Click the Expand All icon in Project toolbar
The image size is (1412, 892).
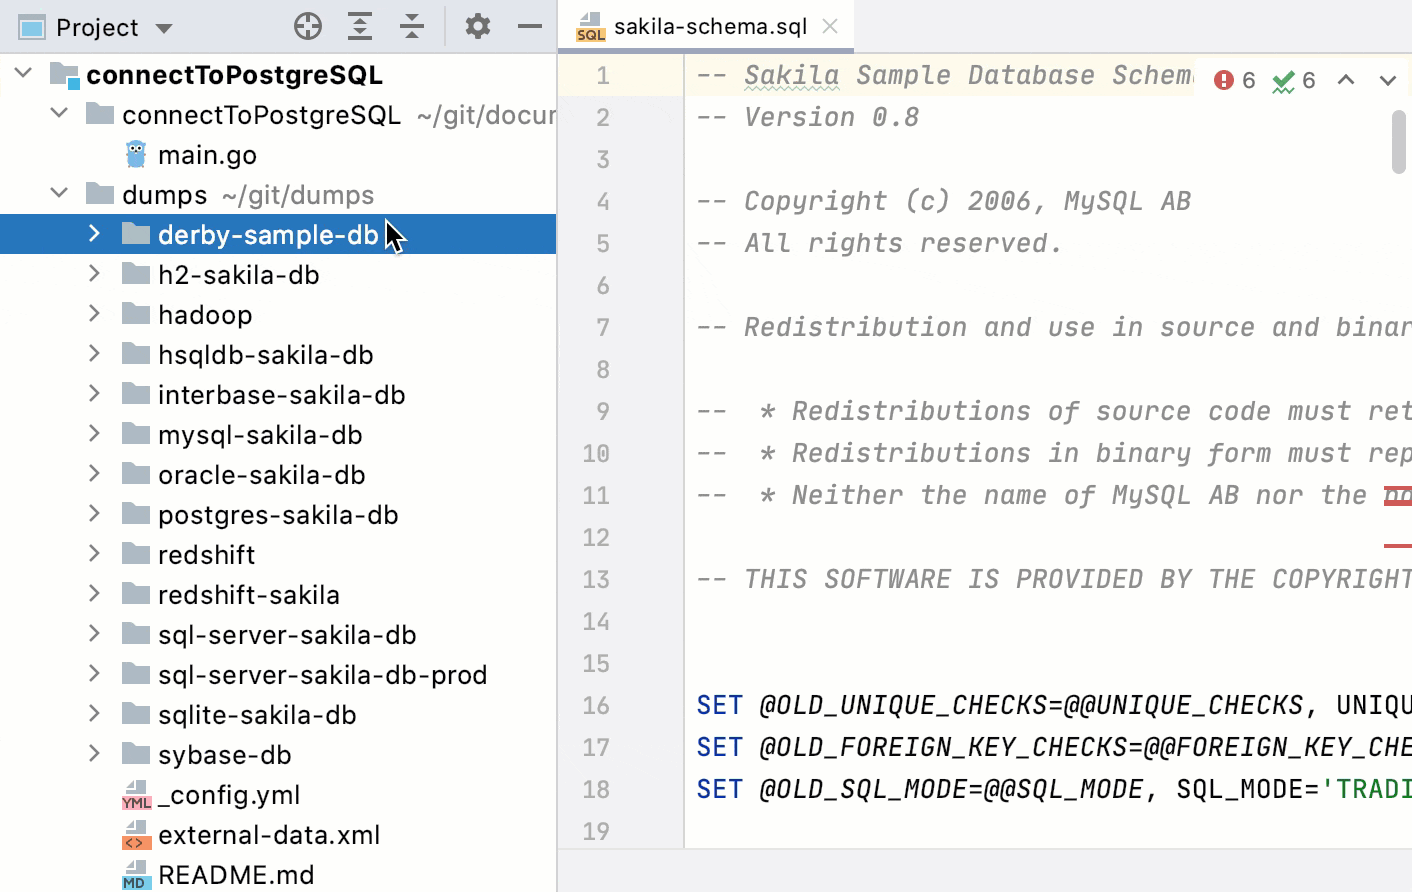(x=360, y=26)
